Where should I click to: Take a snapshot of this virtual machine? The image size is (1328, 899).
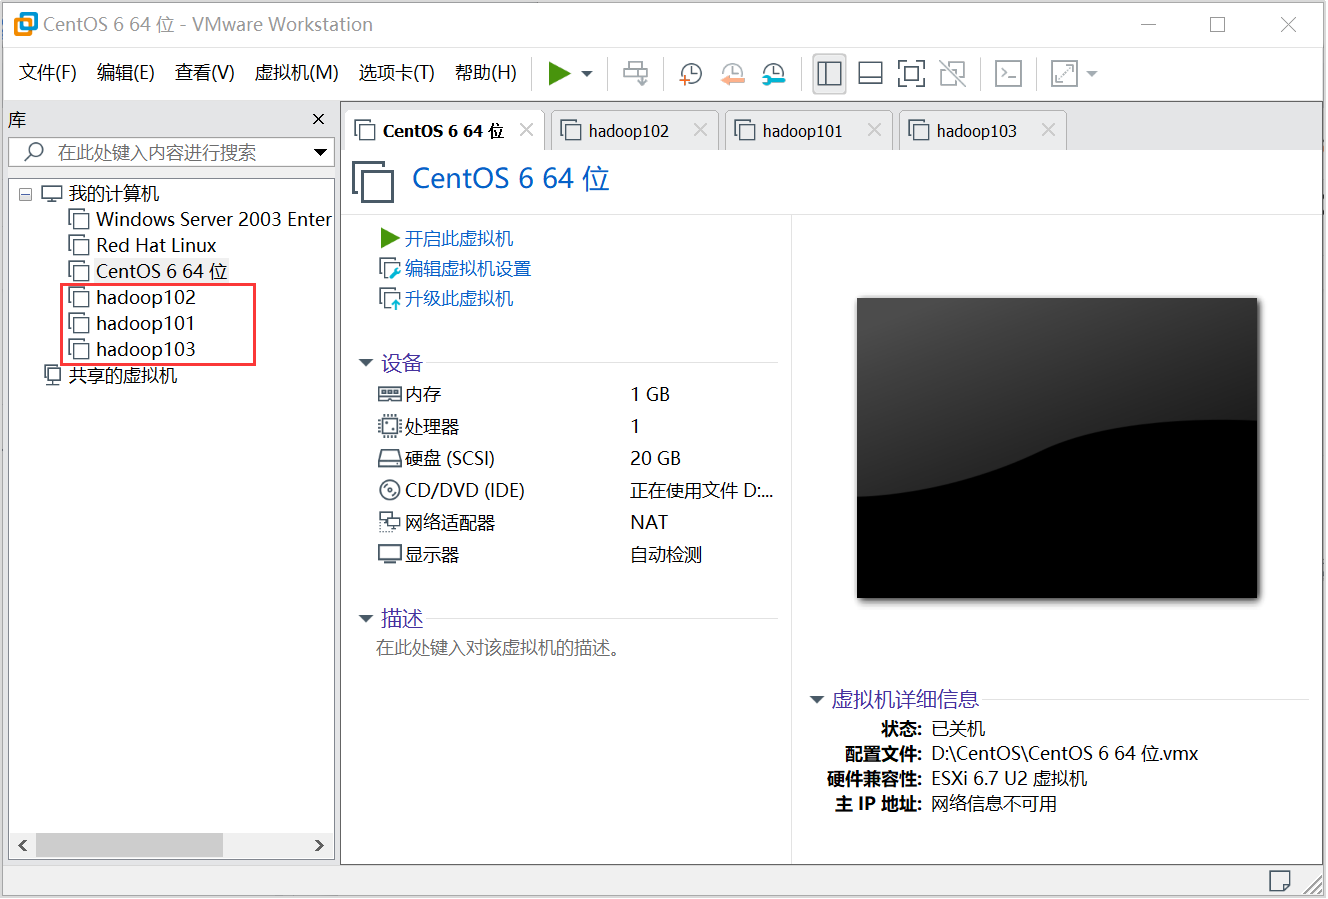coord(690,73)
